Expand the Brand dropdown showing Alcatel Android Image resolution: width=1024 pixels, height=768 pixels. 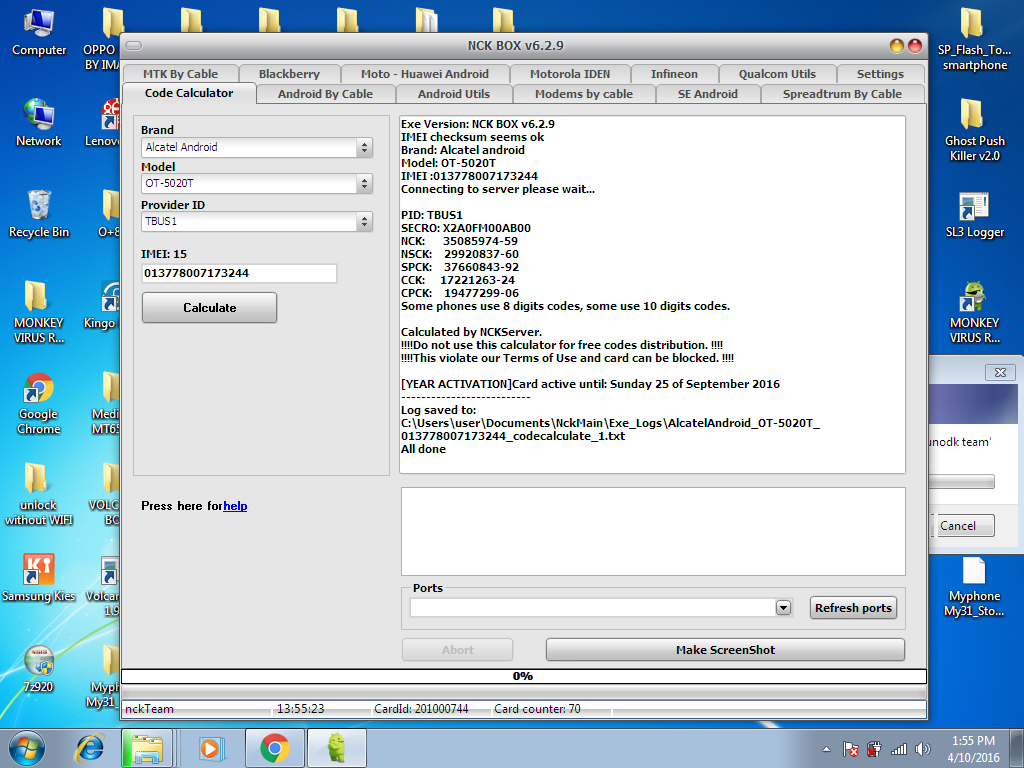pyautogui.click(x=364, y=148)
